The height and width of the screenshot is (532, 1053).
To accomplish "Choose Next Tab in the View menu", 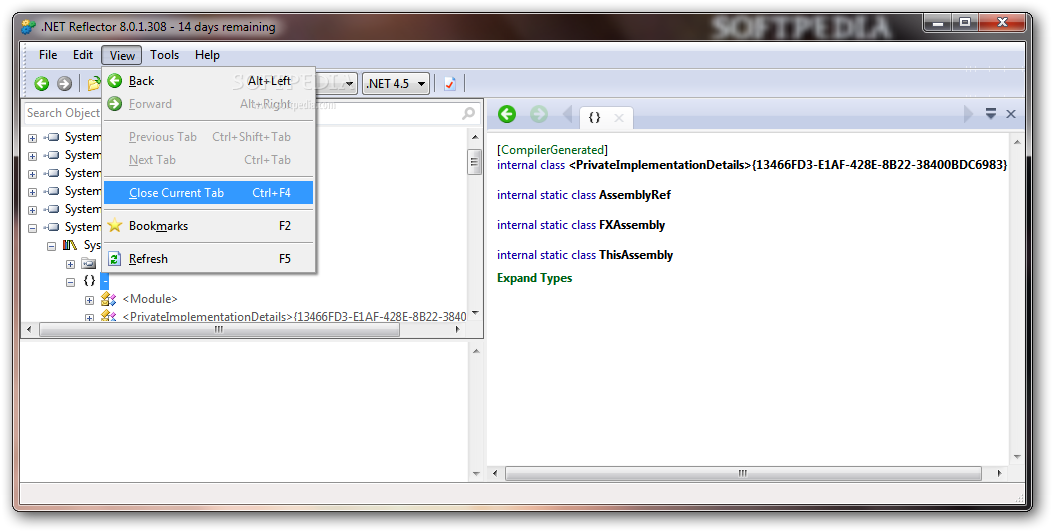I will tap(209, 160).
